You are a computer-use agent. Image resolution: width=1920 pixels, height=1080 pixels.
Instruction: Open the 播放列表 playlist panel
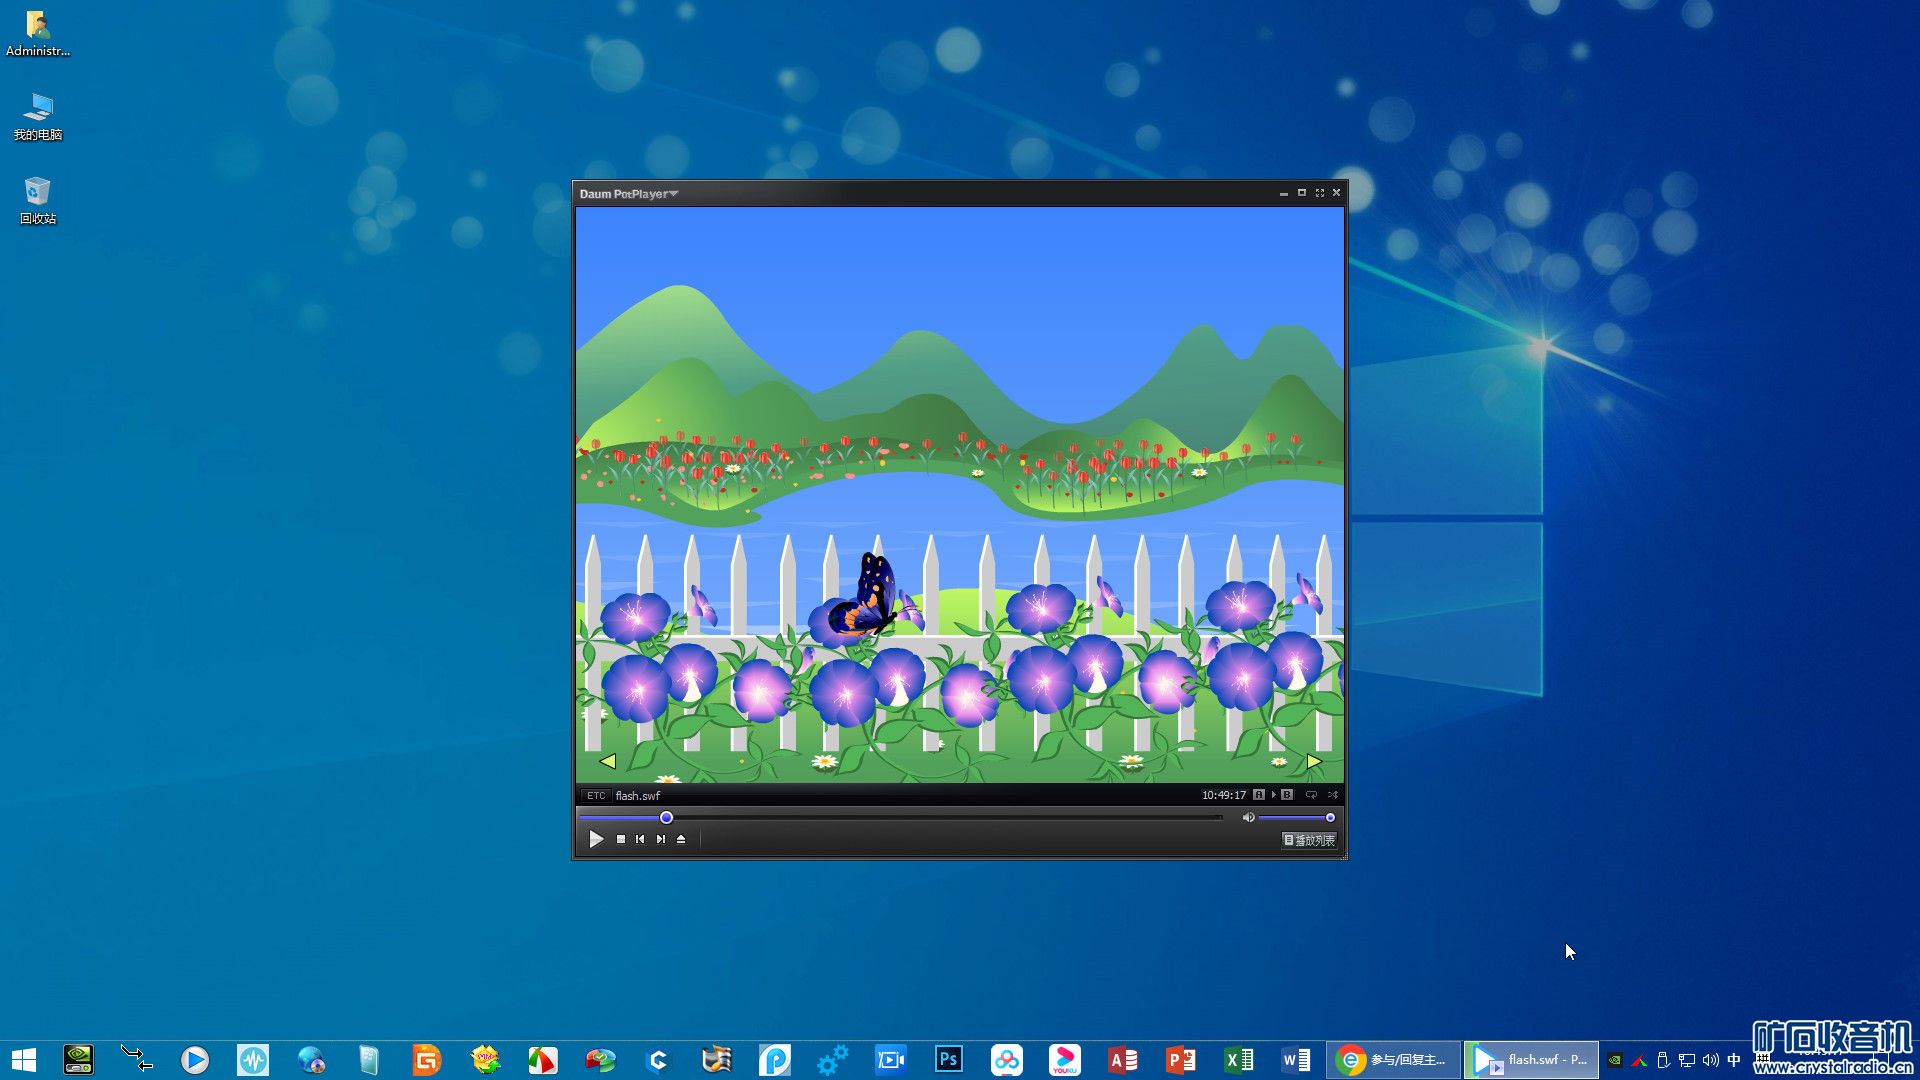coord(1309,840)
